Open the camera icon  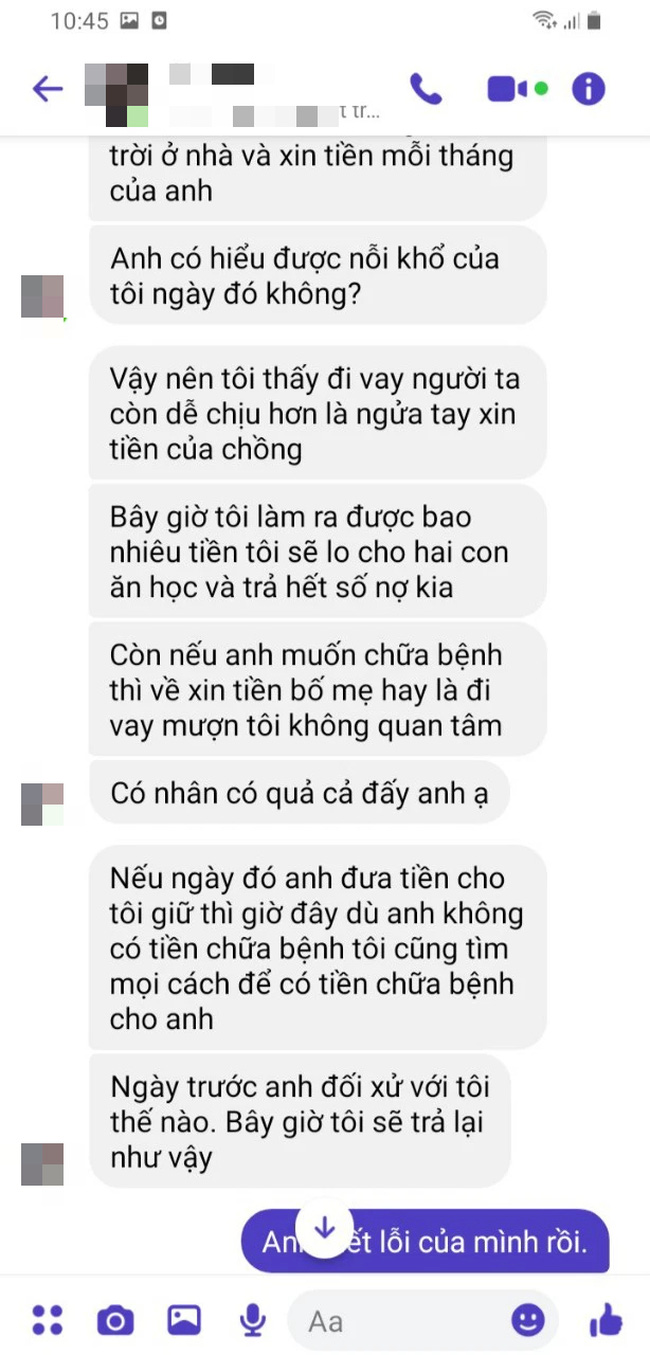115,1321
